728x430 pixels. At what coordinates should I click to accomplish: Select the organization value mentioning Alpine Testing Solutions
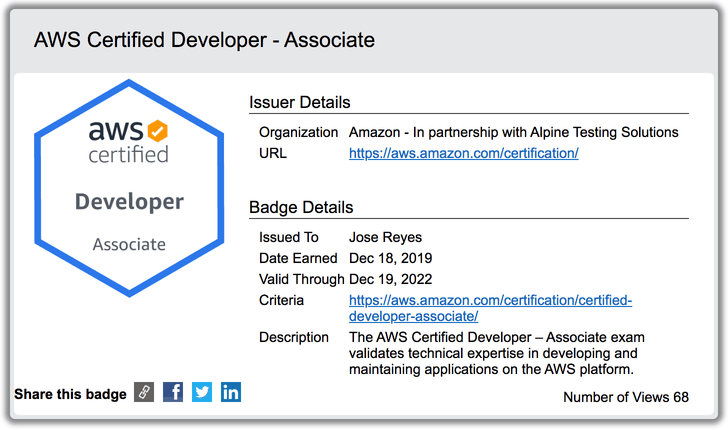click(x=514, y=132)
